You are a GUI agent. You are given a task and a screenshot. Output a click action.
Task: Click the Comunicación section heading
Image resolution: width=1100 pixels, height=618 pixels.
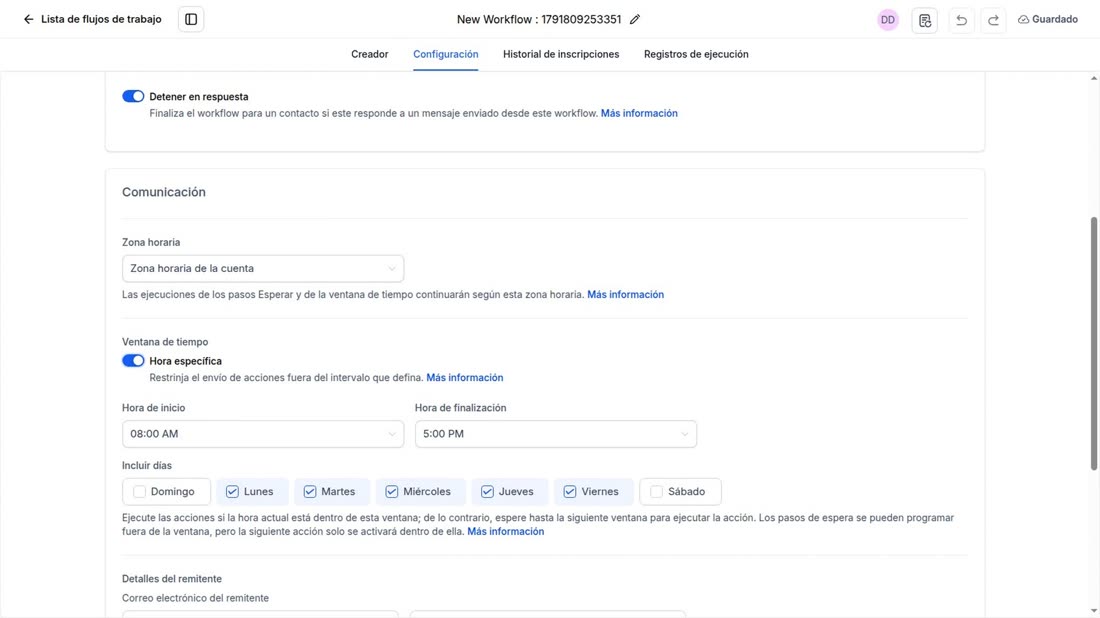click(163, 192)
